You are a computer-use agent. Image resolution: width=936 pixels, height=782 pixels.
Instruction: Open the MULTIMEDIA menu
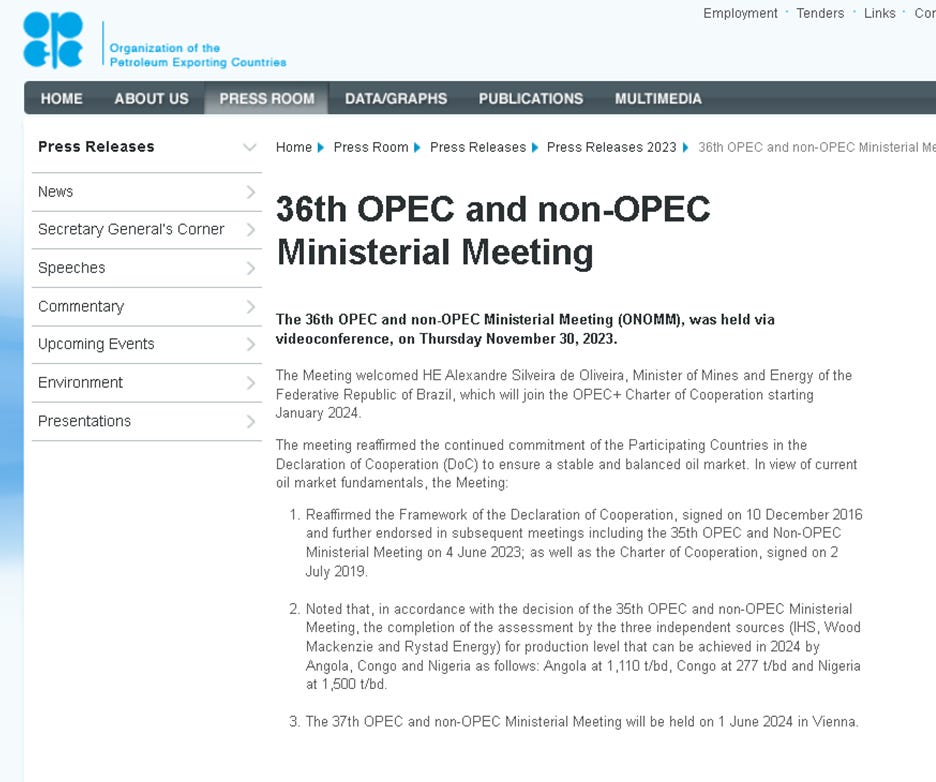coord(658,98)
